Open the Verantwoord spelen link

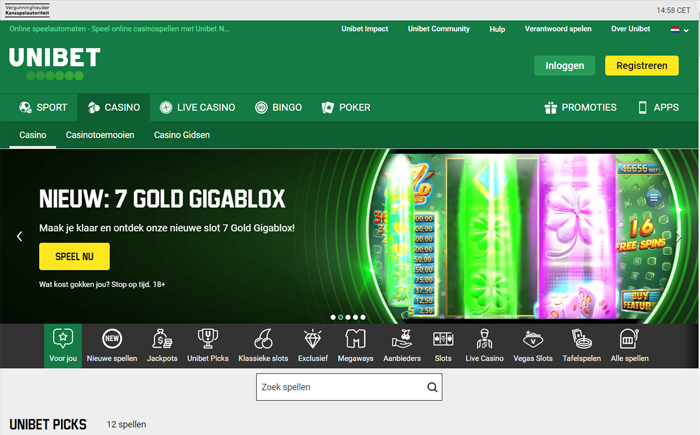(558, 29)
